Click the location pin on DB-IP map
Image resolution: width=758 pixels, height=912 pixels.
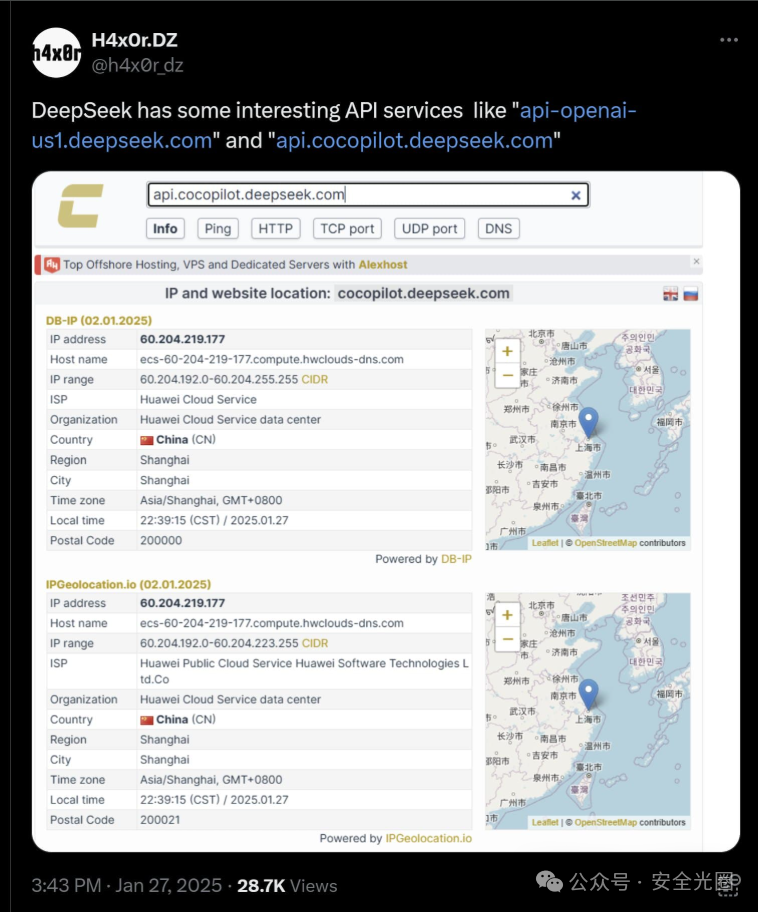point(589,422)
